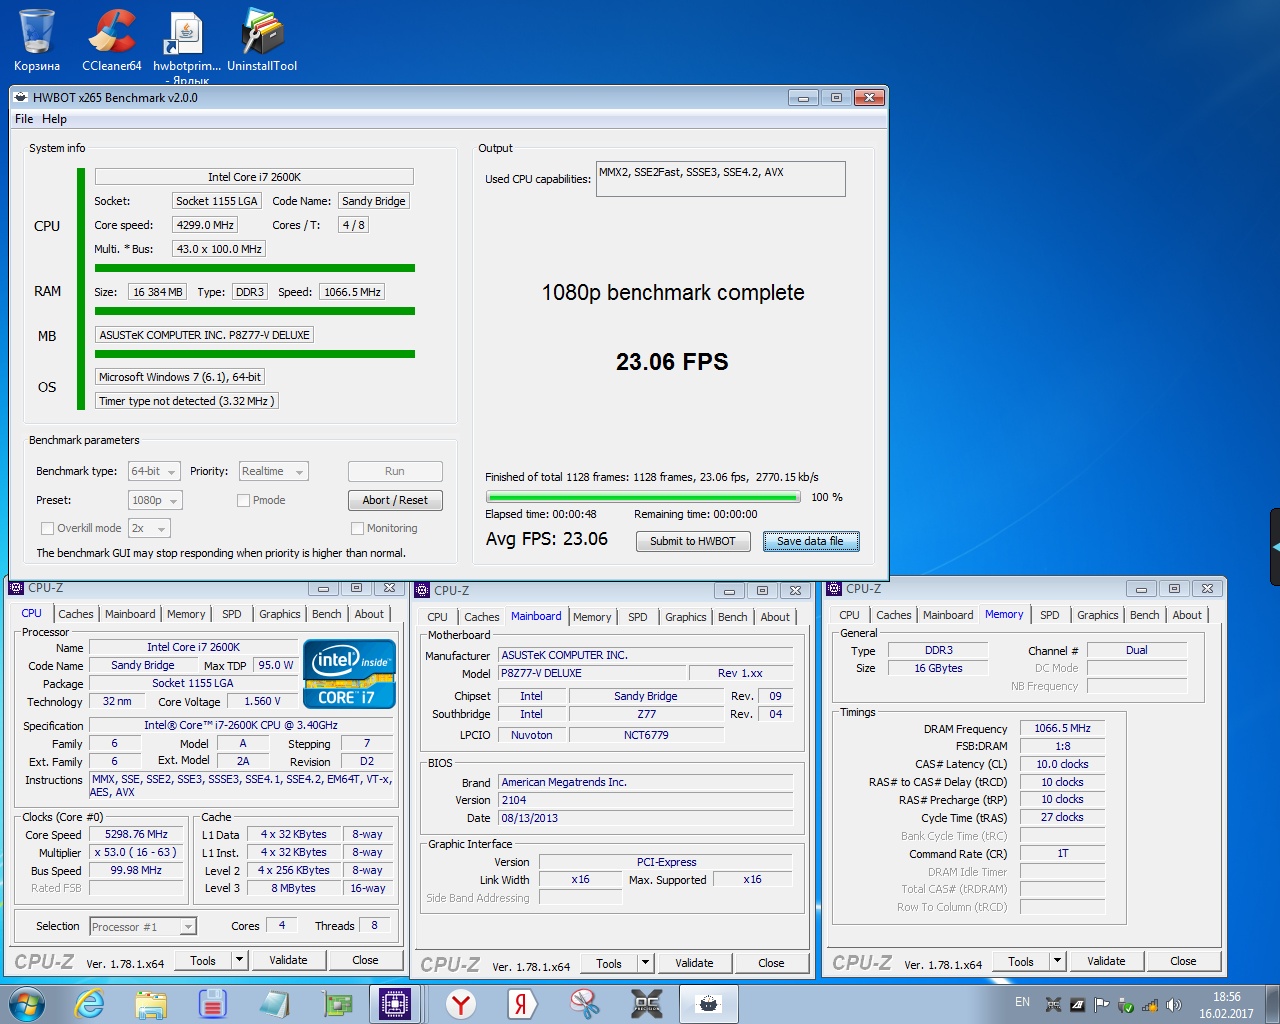Open the Priority Realtime dropdown
Screen dimensions: 1280x1024
273,471
